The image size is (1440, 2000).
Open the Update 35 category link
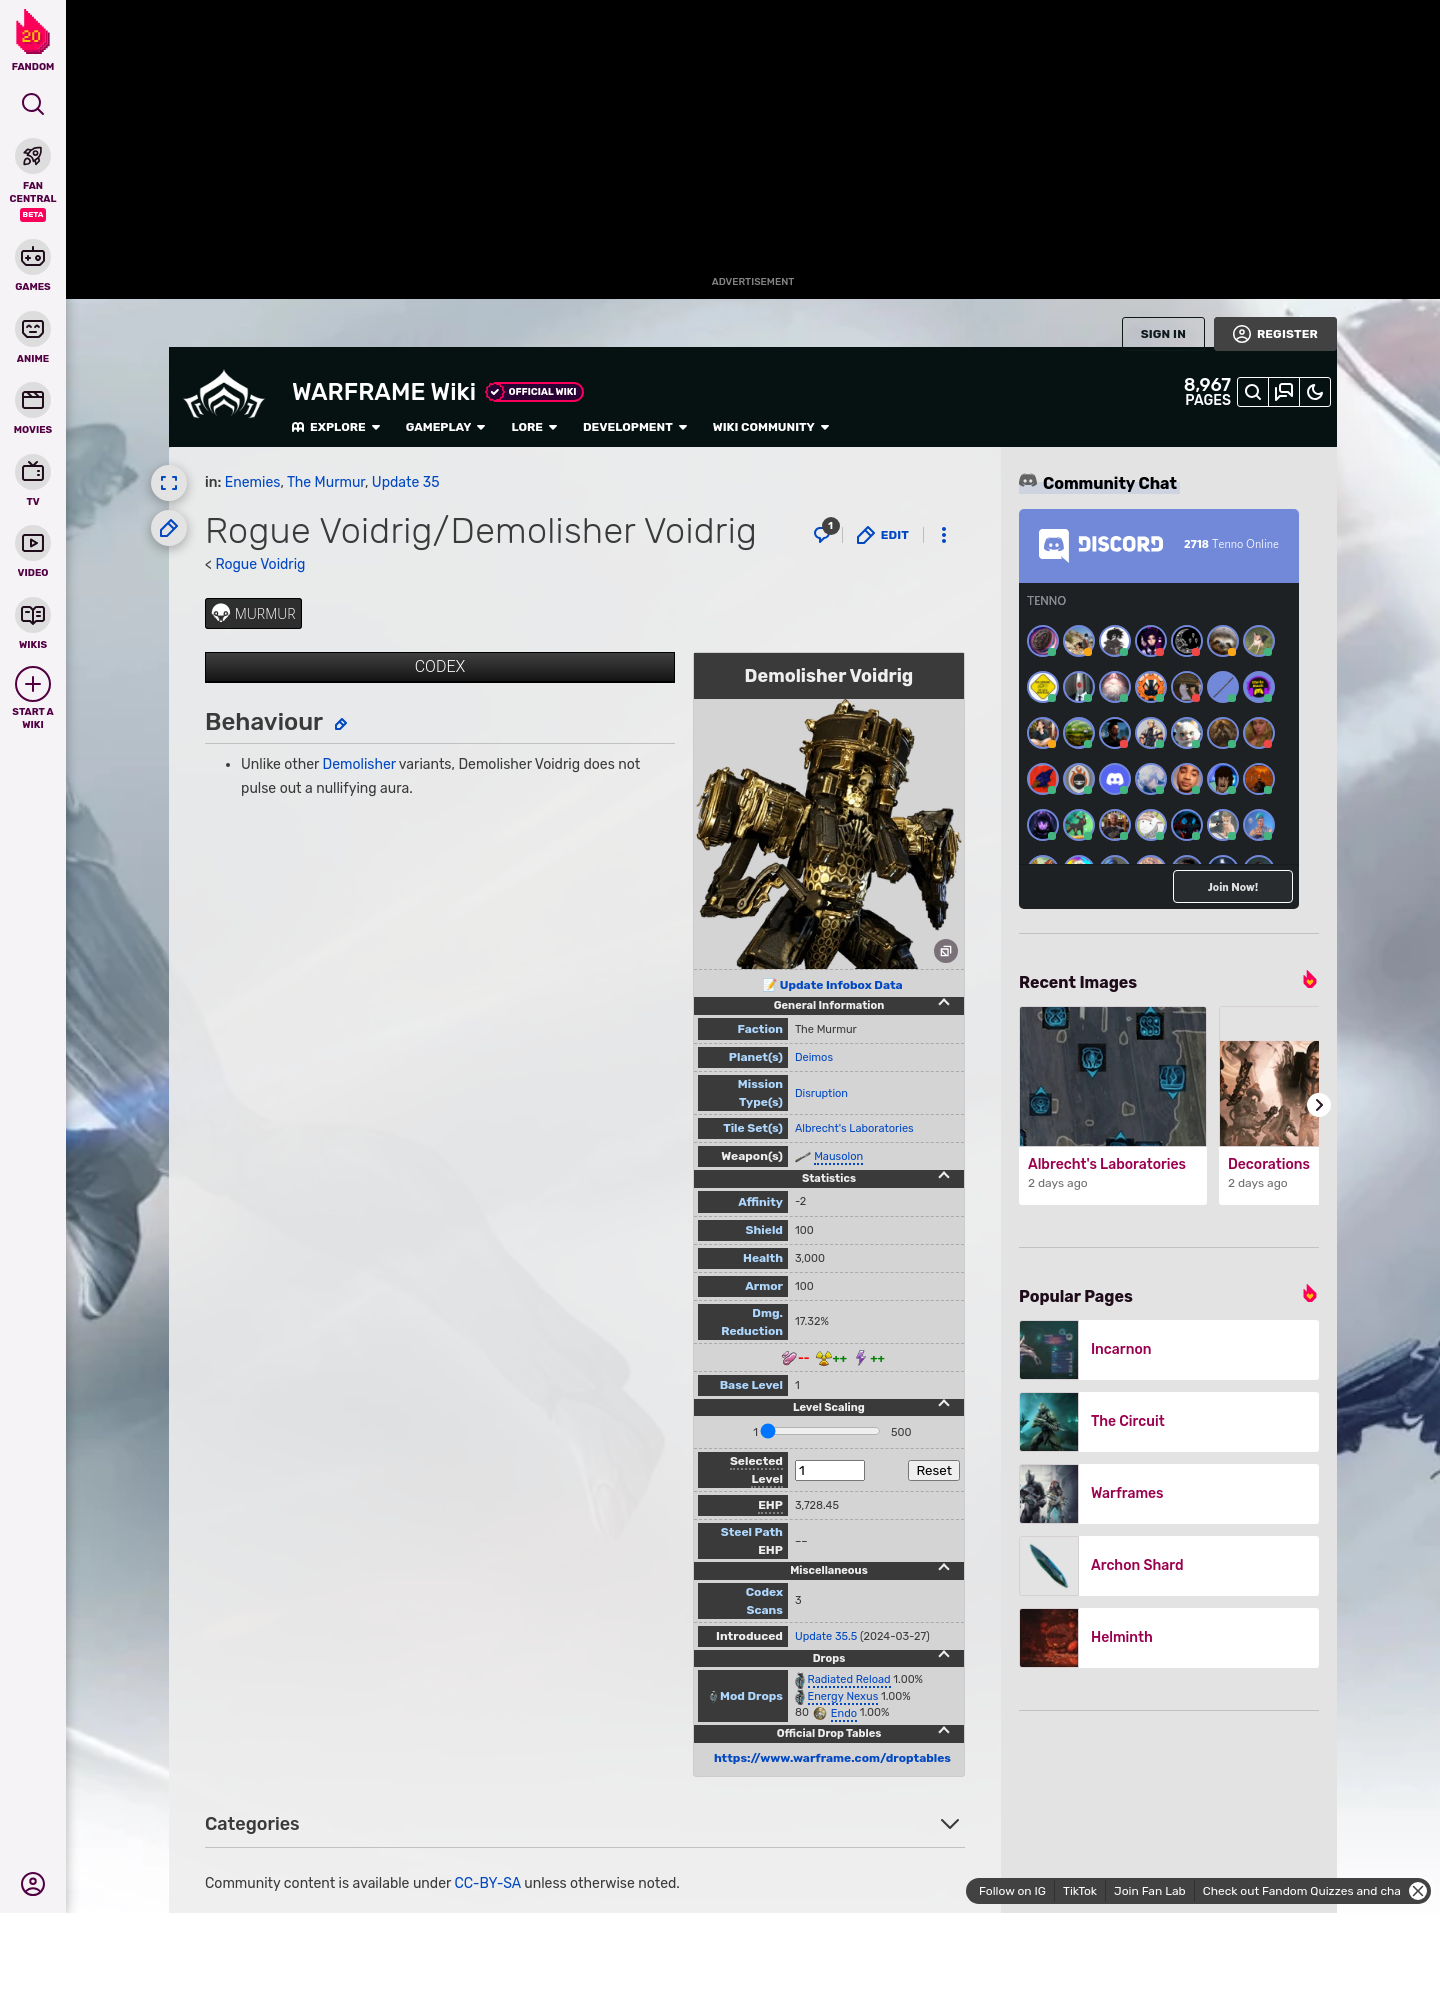point(405,482)
